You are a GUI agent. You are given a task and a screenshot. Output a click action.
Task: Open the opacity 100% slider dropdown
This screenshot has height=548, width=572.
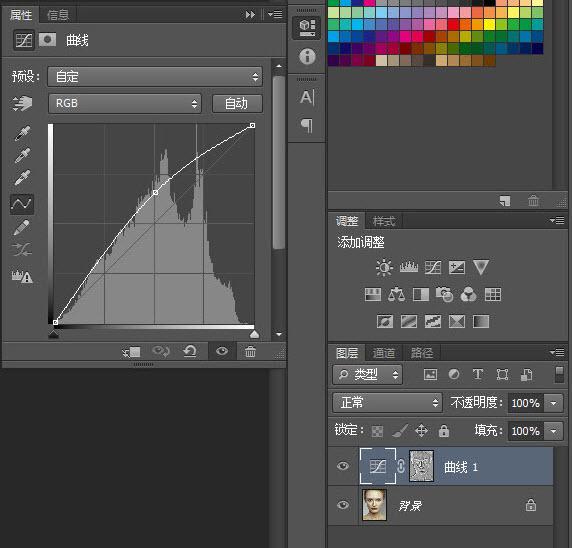(554, 403)
